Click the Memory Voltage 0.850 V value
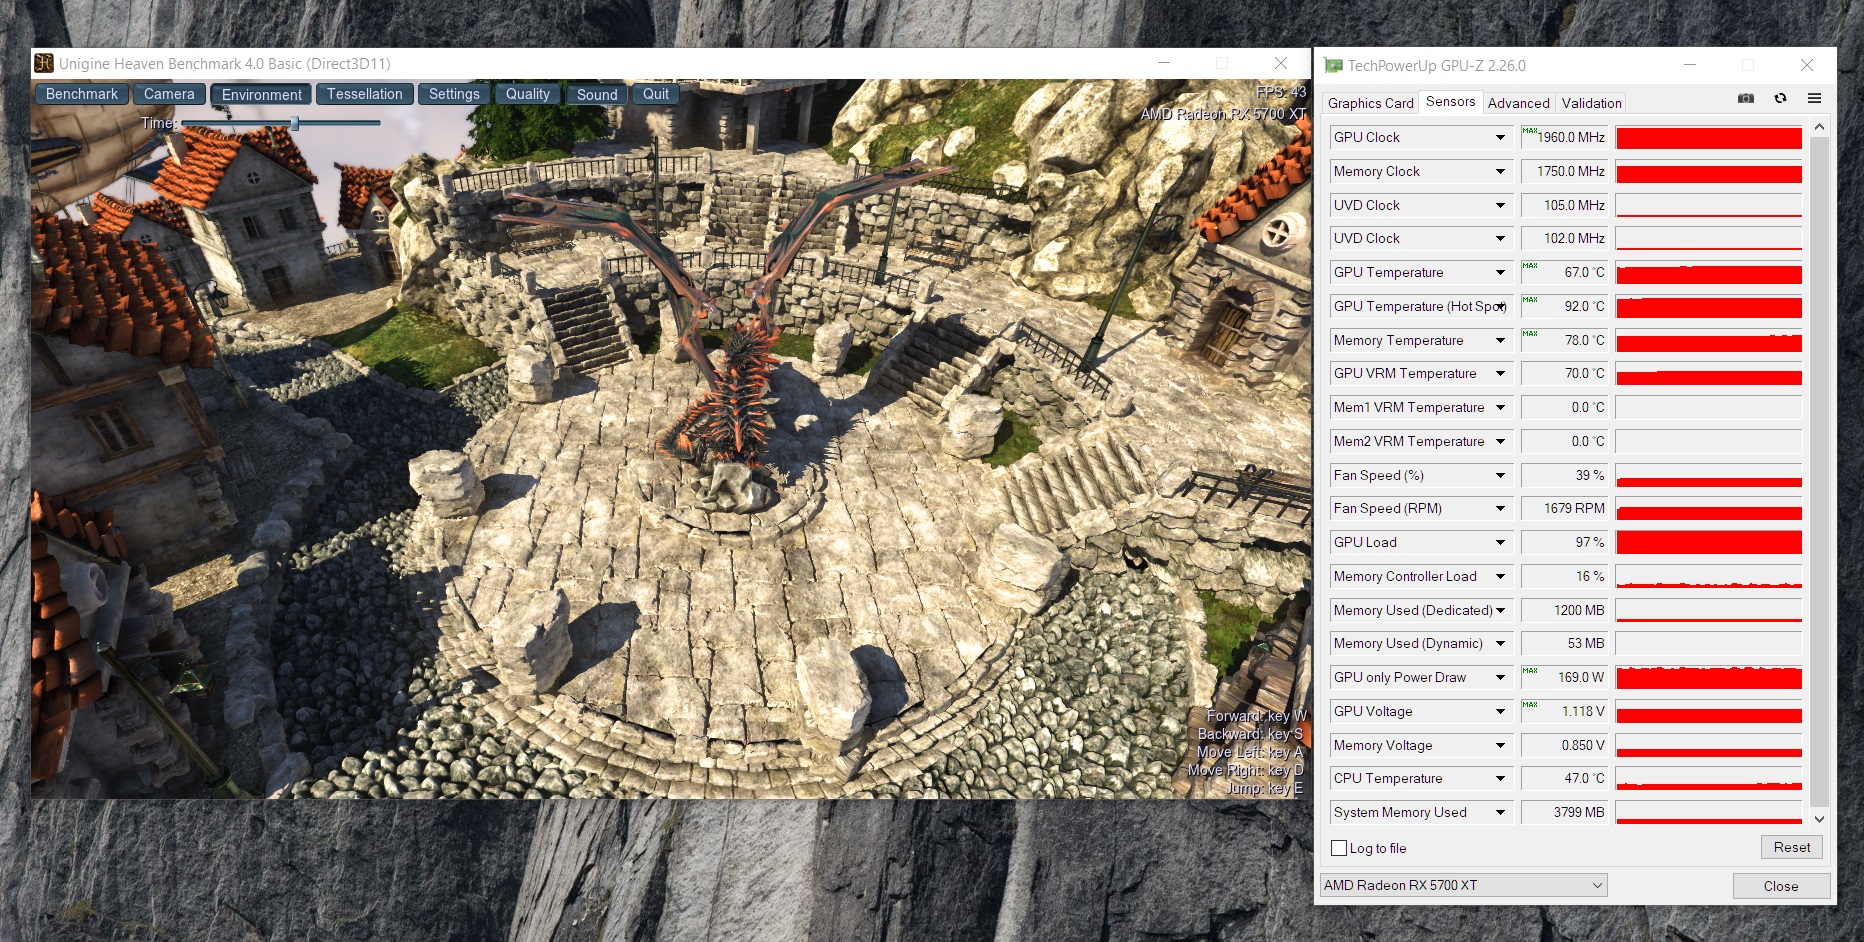 pos(1564,746)
